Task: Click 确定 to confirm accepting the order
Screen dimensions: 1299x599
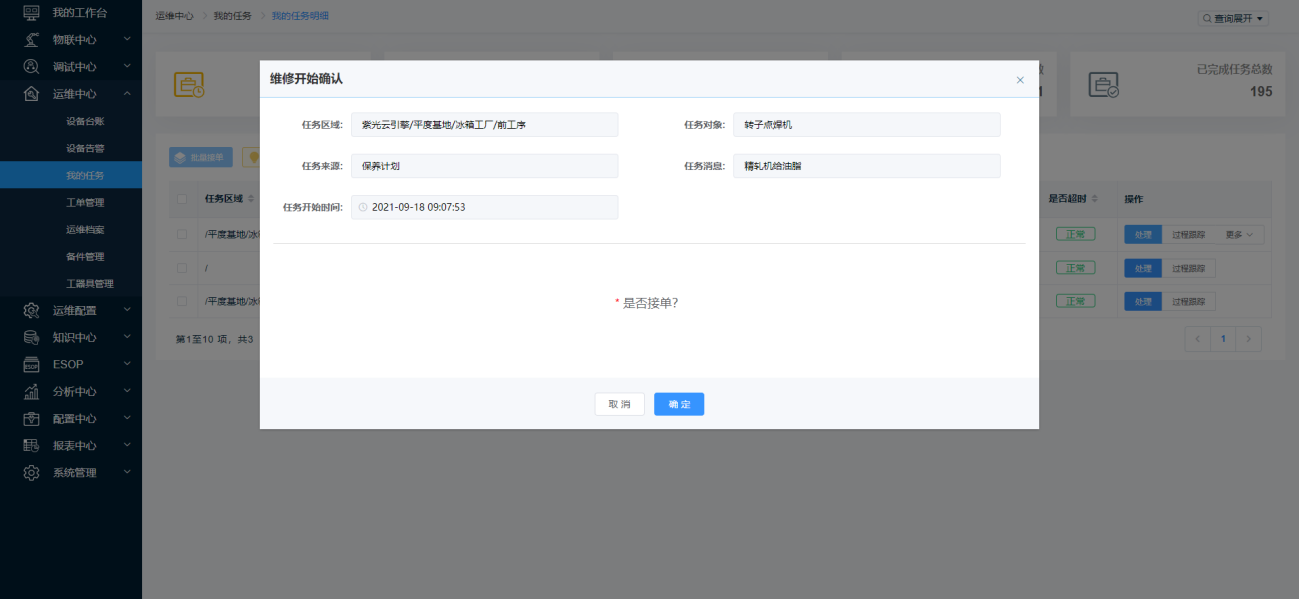Action: pos(679,404)
